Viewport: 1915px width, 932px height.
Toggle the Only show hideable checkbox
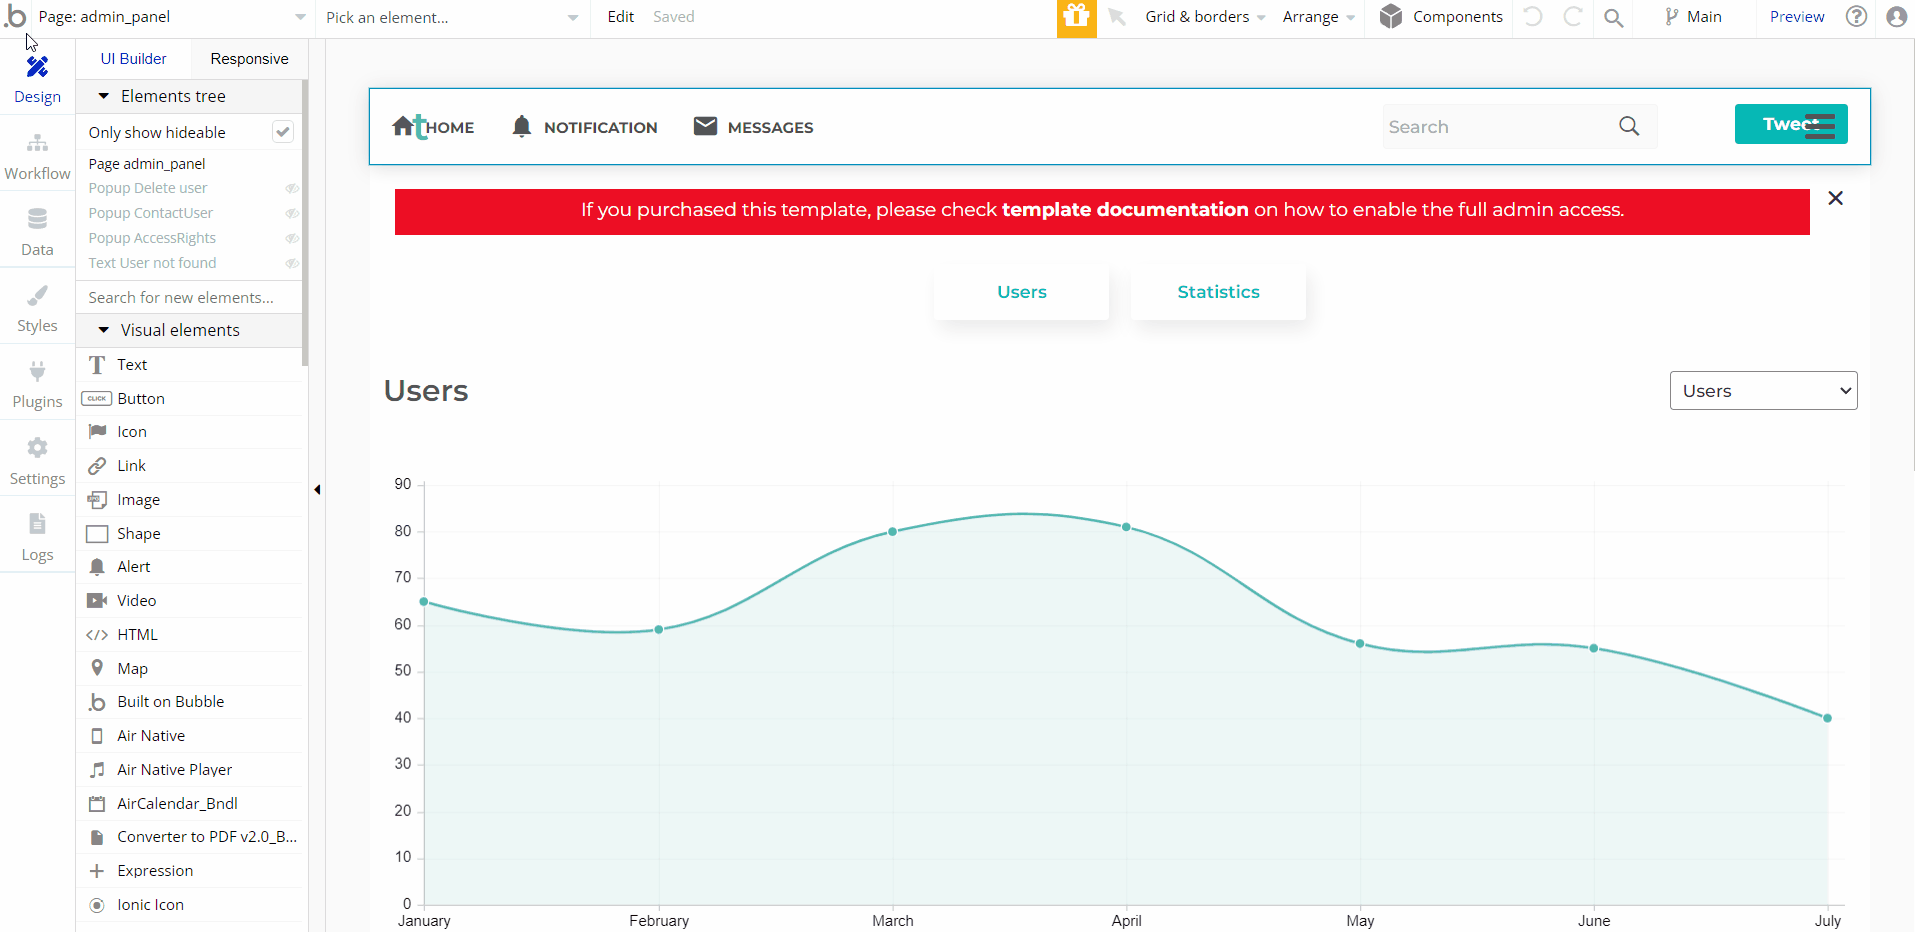(283, 132)
